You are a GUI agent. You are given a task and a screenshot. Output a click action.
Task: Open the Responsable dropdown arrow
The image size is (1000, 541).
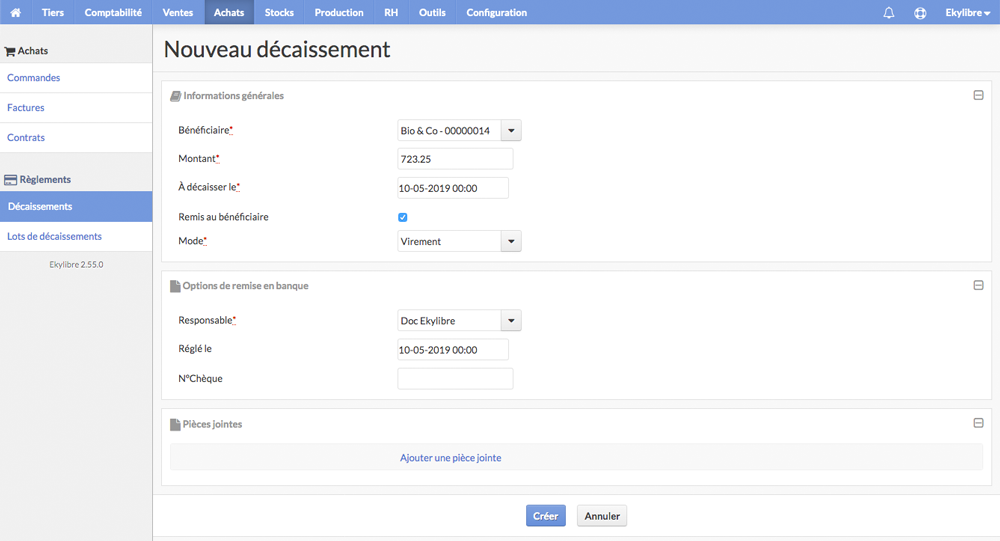511,320
